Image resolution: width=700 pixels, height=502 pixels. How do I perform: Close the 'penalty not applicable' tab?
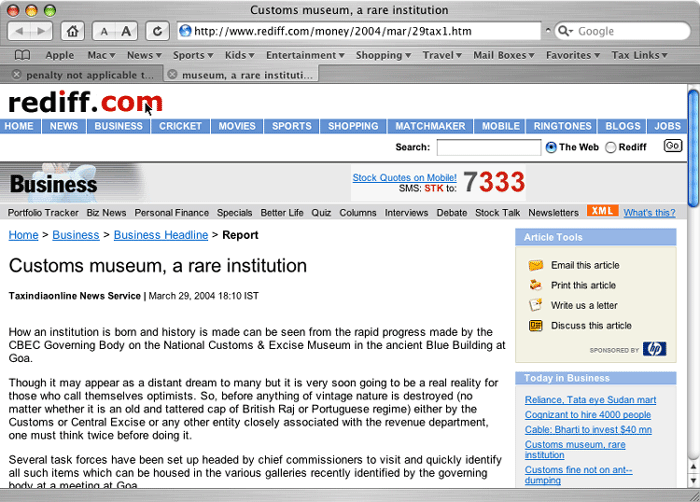coord(16,74)
